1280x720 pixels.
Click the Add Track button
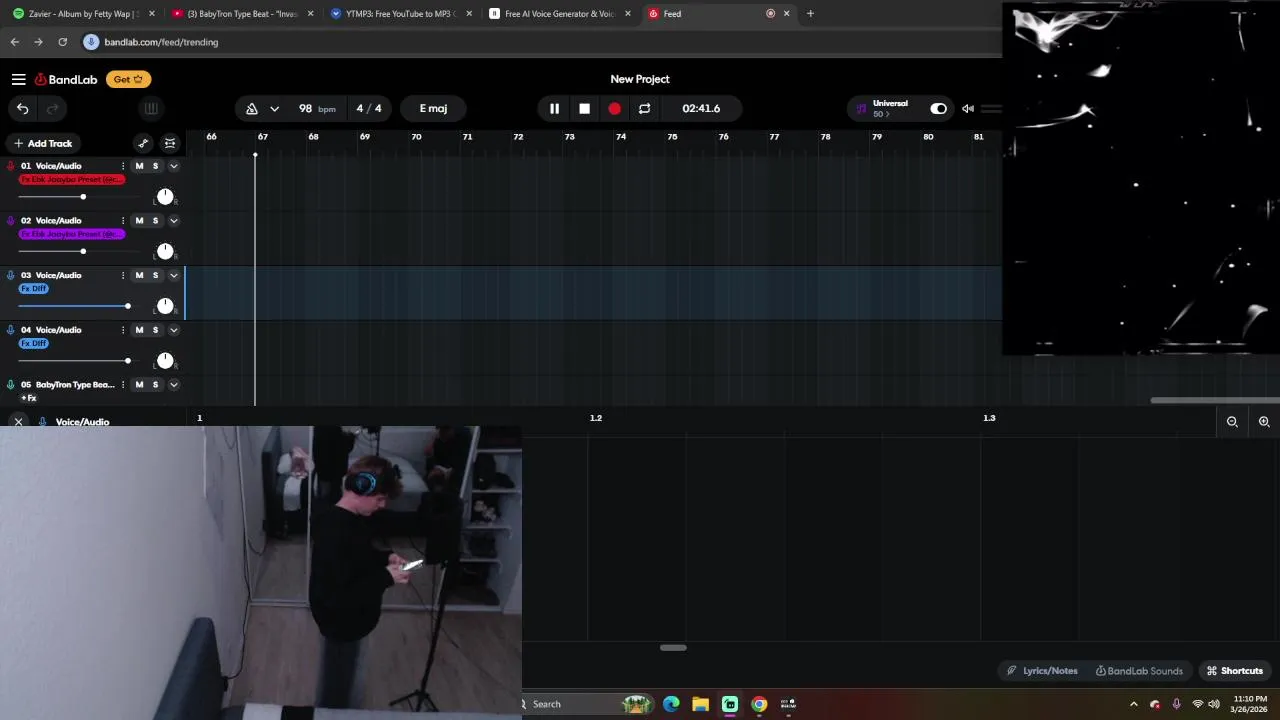pyautogui.click(x=42, y=143)
